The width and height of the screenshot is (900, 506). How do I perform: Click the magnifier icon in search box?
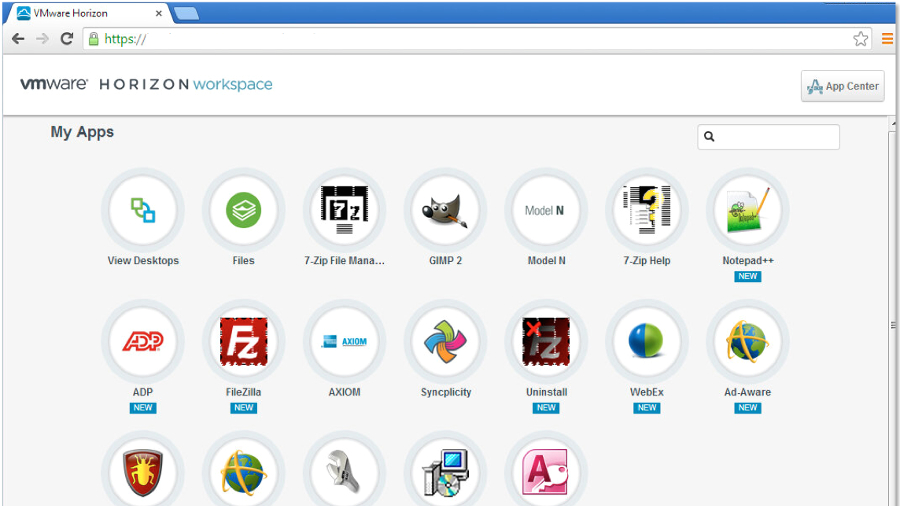tap(709, 137)
